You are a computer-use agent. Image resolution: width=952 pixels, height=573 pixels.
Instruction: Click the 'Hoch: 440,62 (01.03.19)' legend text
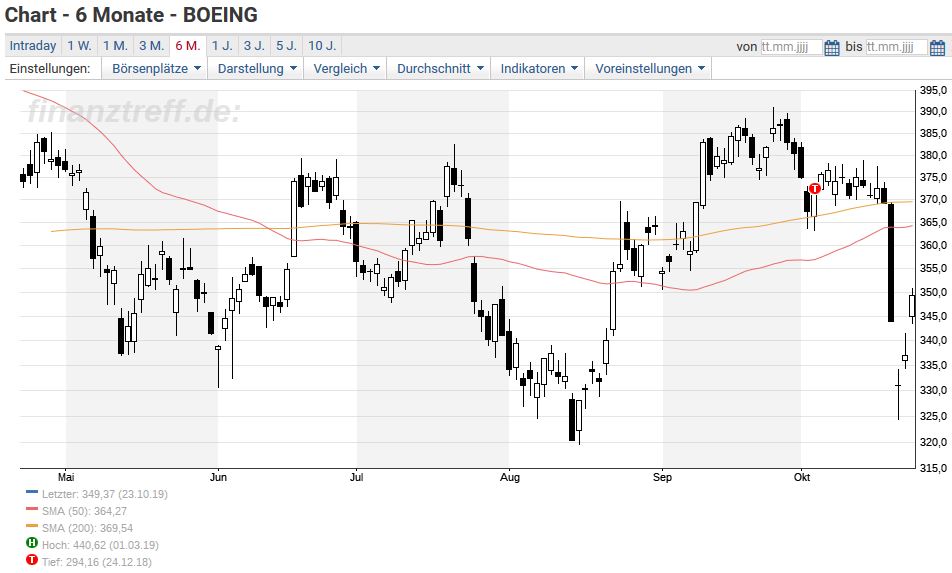(100, 545)
